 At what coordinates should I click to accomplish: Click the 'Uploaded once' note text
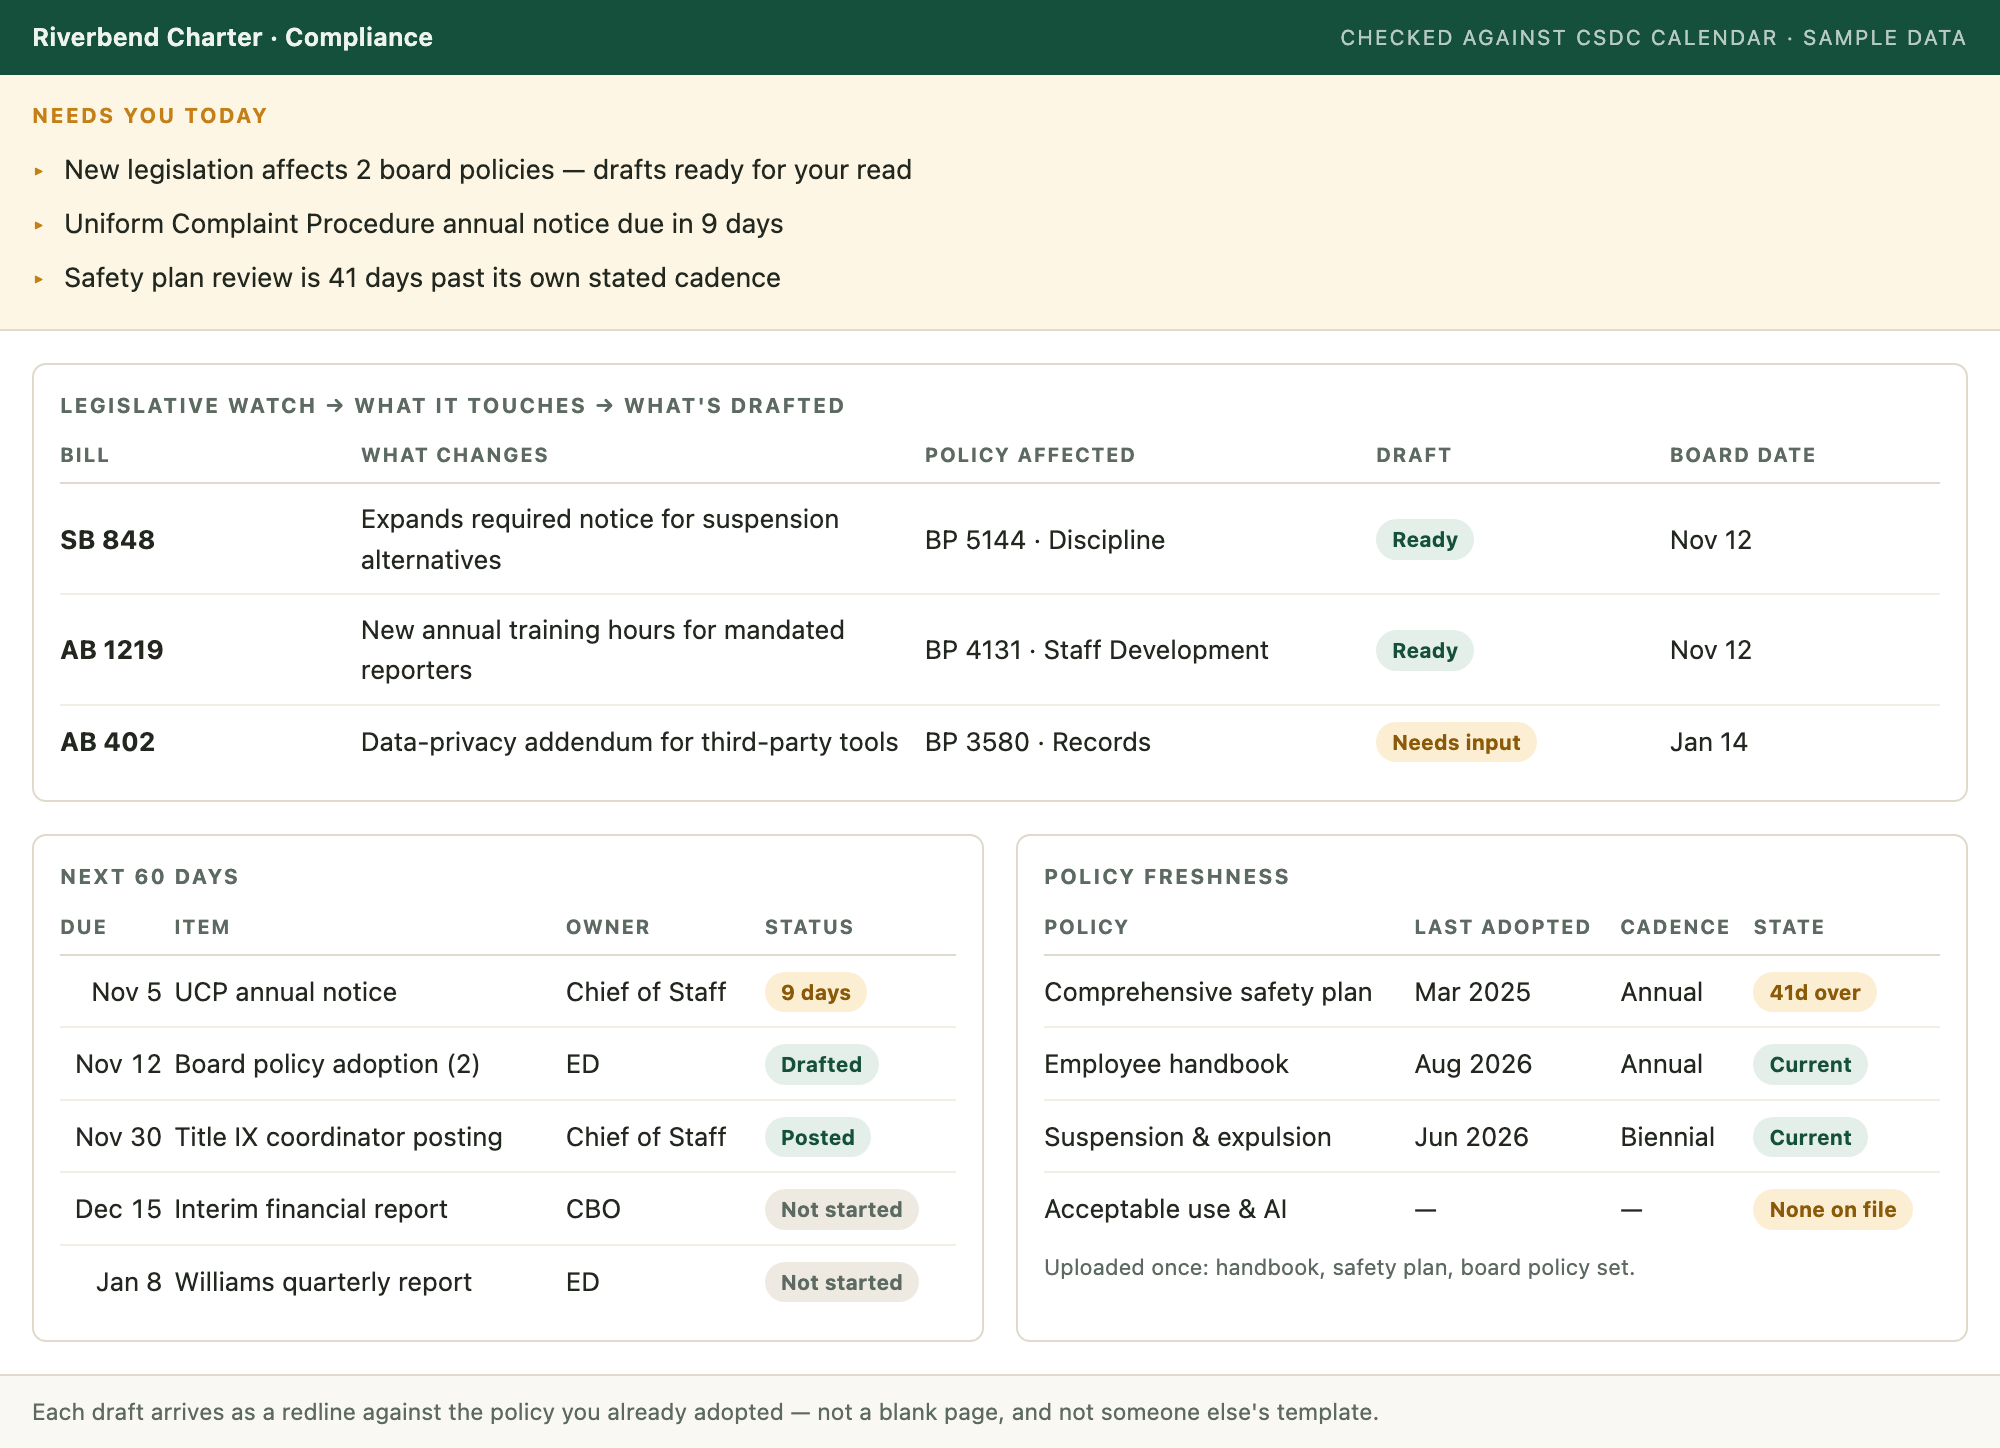point(1339,1267)
